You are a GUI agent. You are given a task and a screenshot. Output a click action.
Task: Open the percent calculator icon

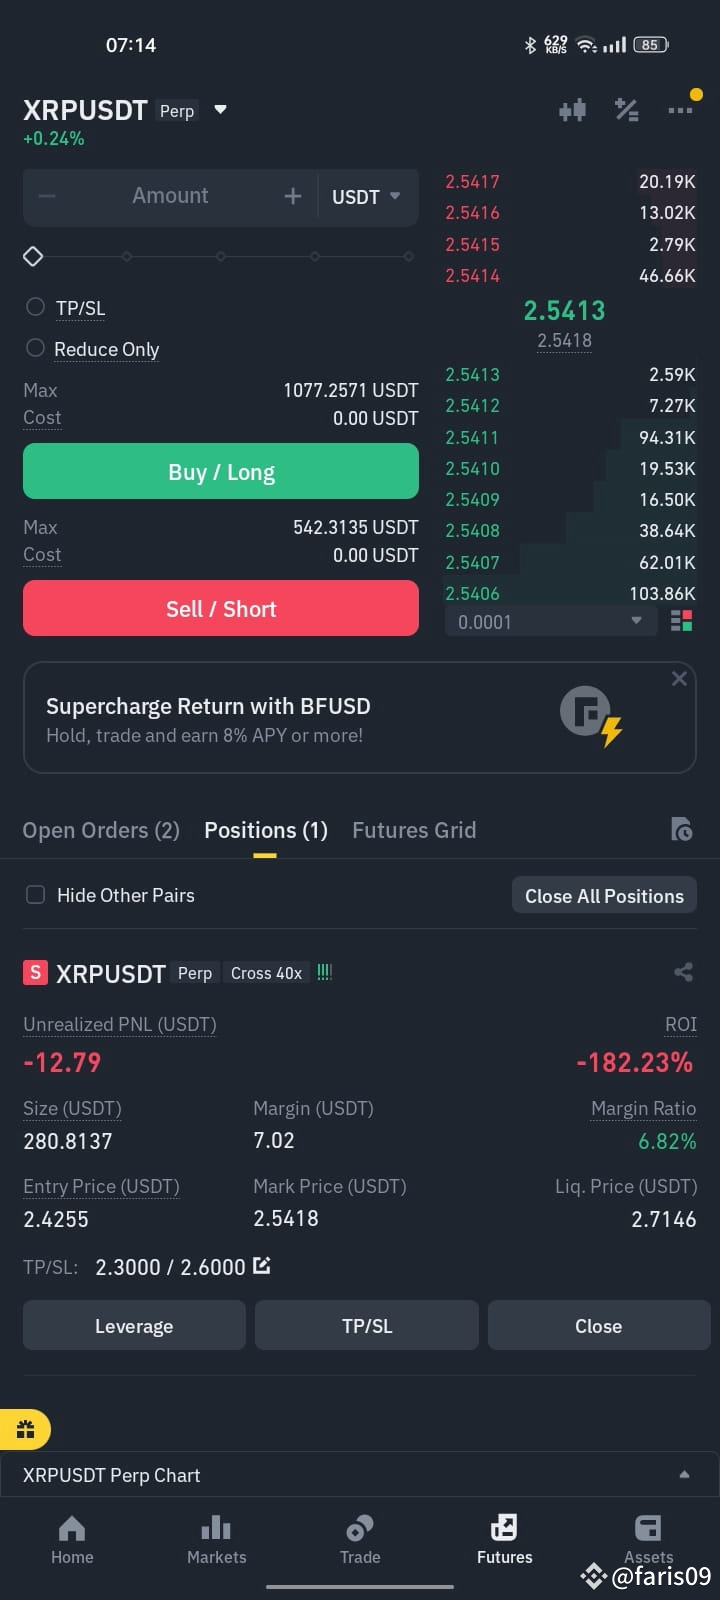627,110
